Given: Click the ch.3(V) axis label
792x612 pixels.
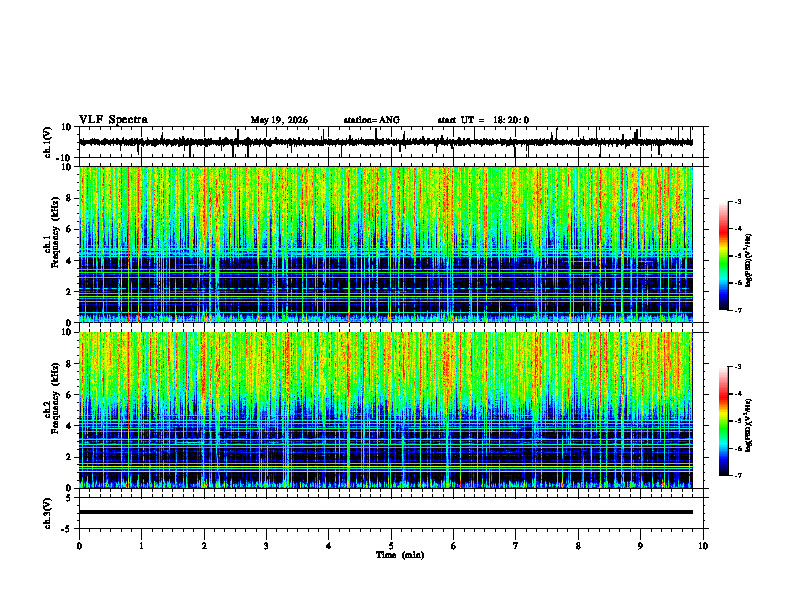Looking at the screenshot, I should coord(48,513).
